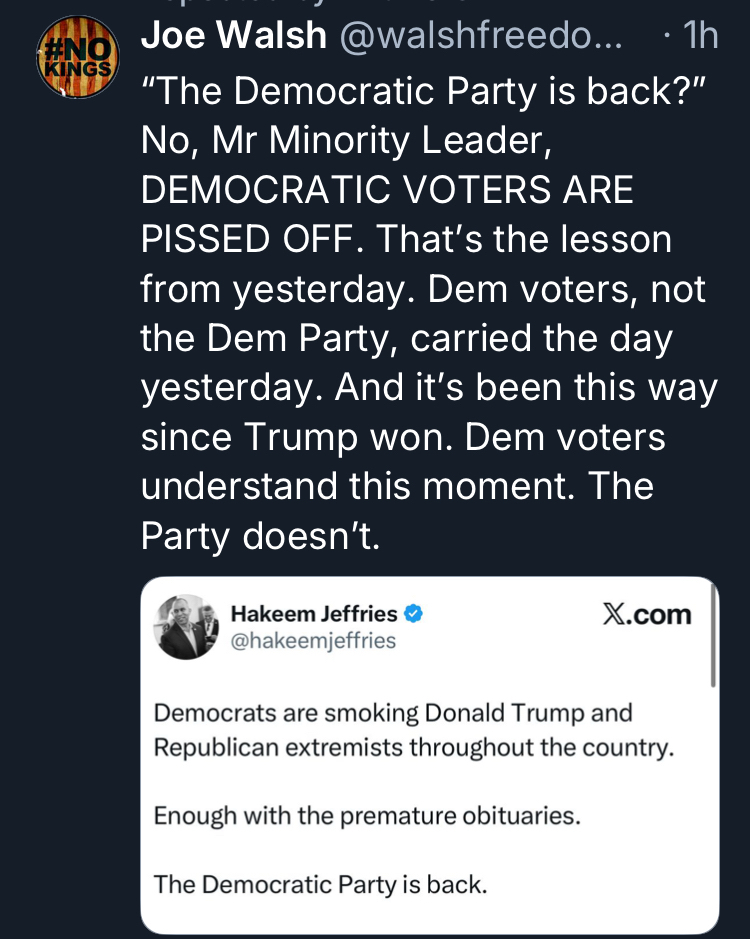
Task: Open the 1h timestamp
Action: 697,36
